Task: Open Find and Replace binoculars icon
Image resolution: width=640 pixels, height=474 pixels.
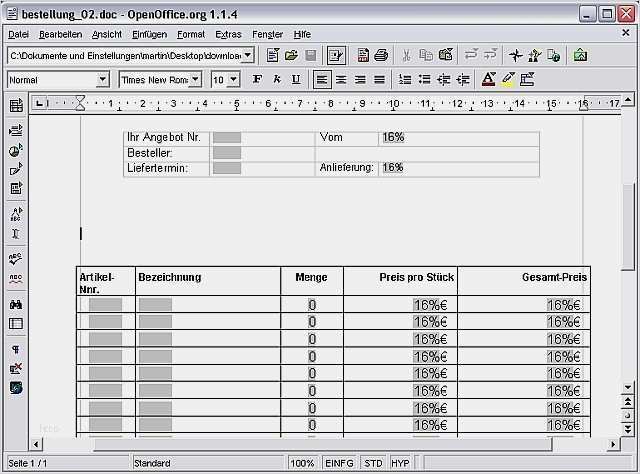Action: 16,304
